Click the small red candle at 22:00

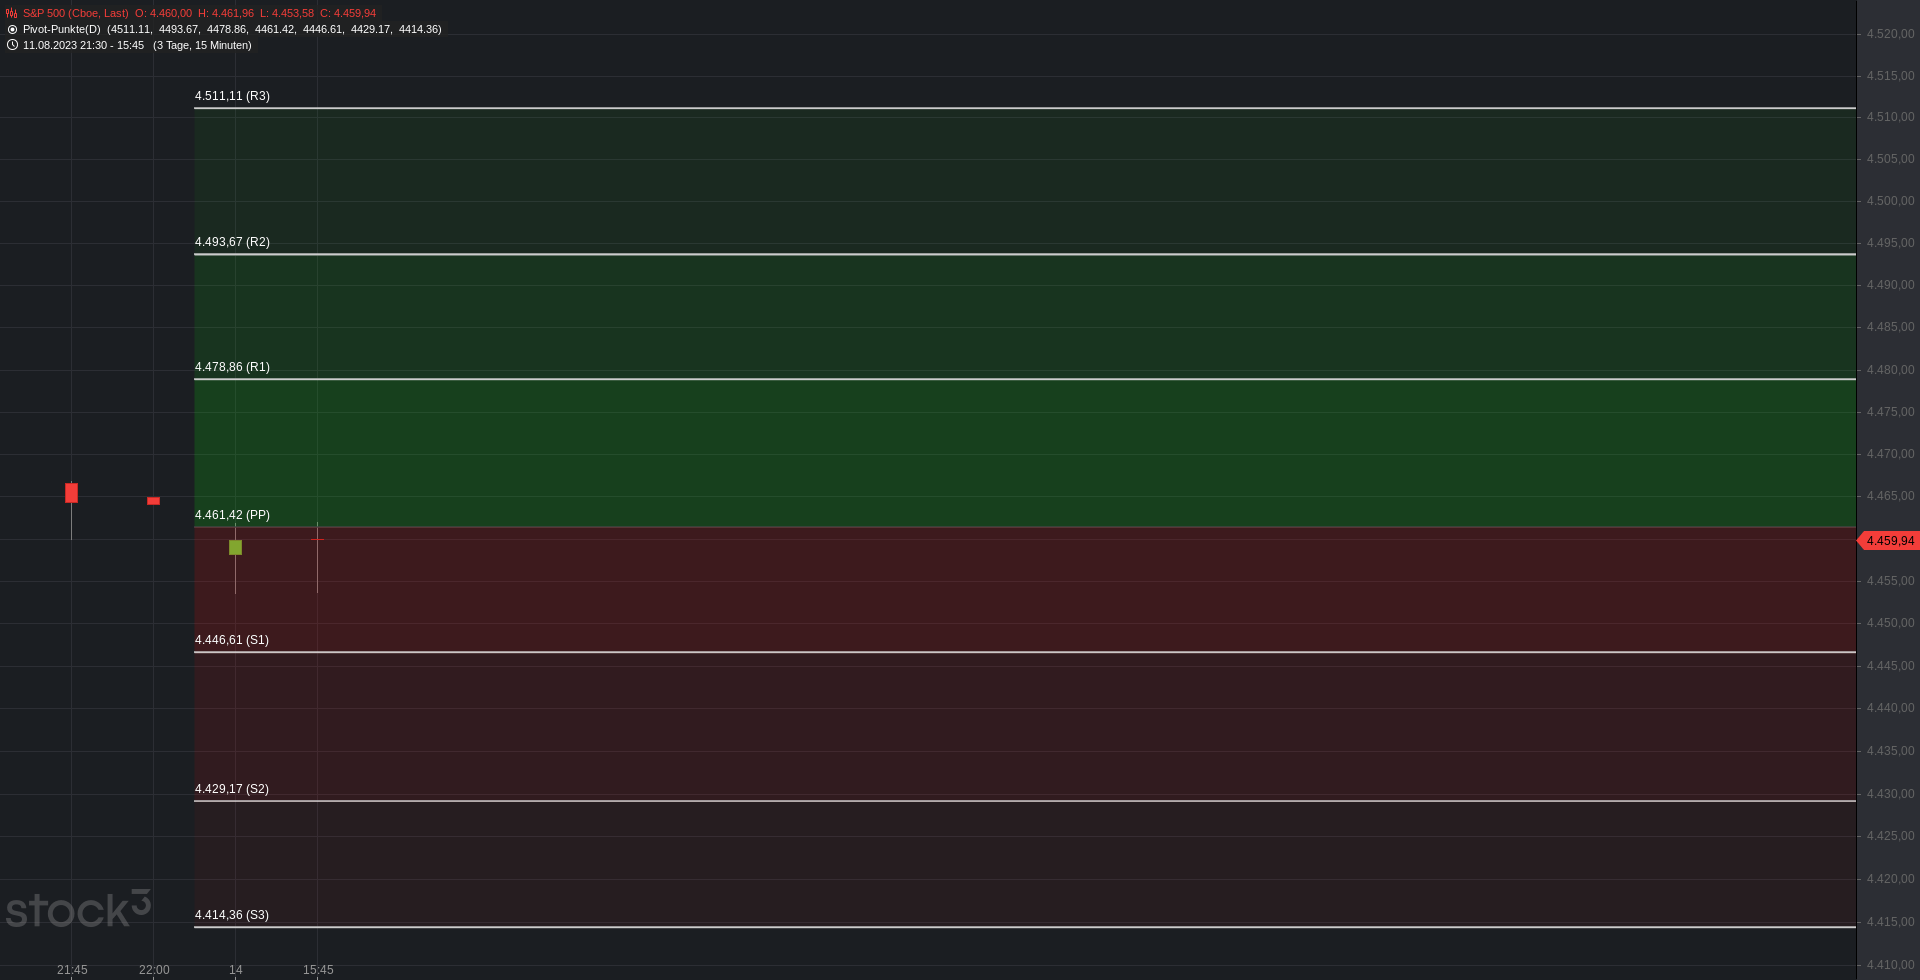tap(153, 501)
